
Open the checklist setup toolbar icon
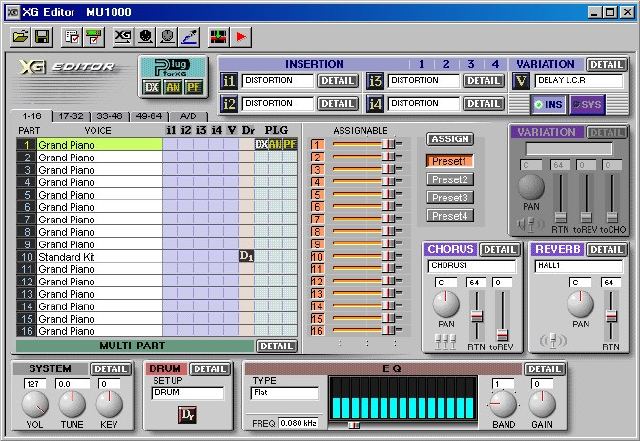[72, 37]
